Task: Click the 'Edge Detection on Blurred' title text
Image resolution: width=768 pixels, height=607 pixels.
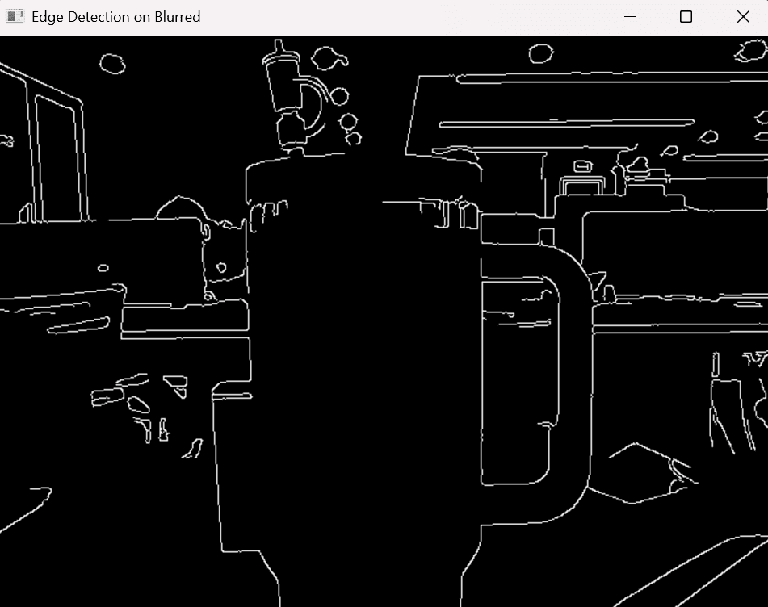Action: [116, 17]
